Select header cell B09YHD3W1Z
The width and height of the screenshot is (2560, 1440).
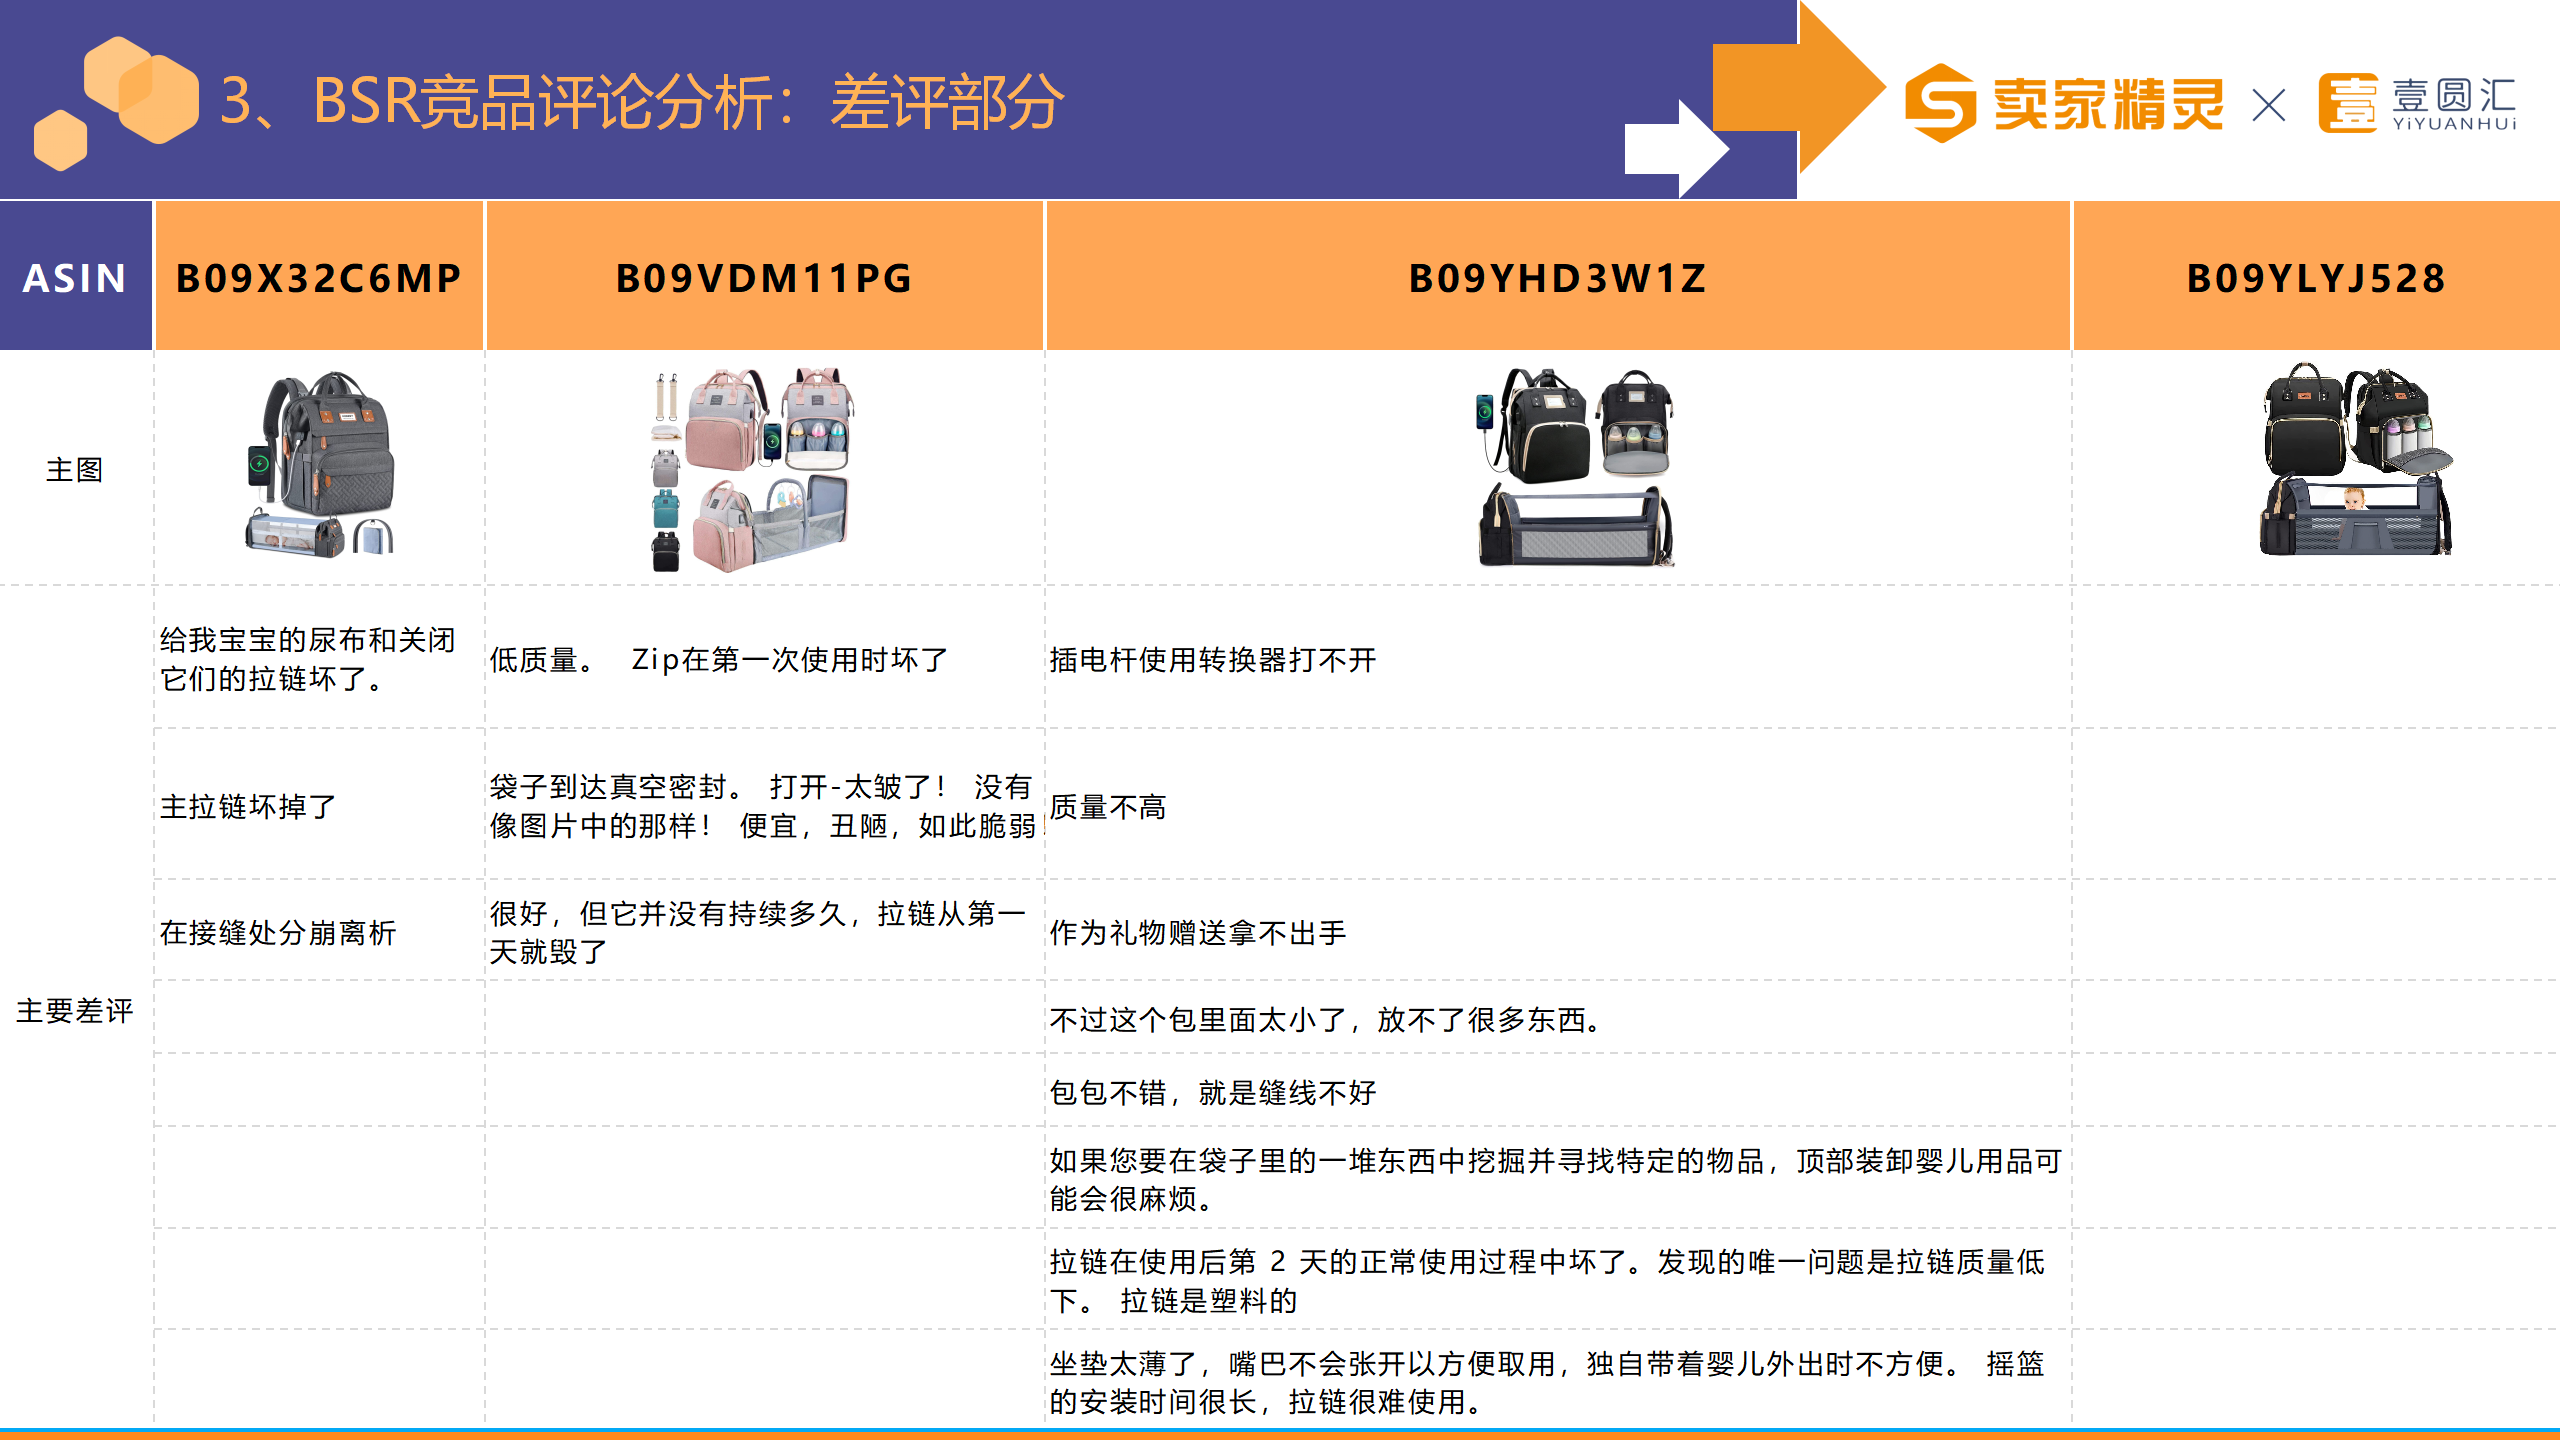pyautogui.click(x=1558, y=276)
